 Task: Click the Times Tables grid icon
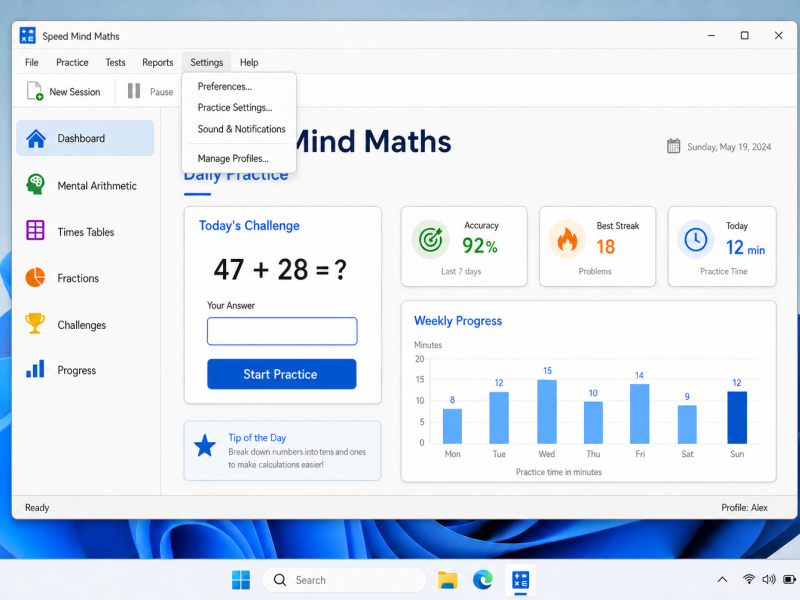pos(35,231)
